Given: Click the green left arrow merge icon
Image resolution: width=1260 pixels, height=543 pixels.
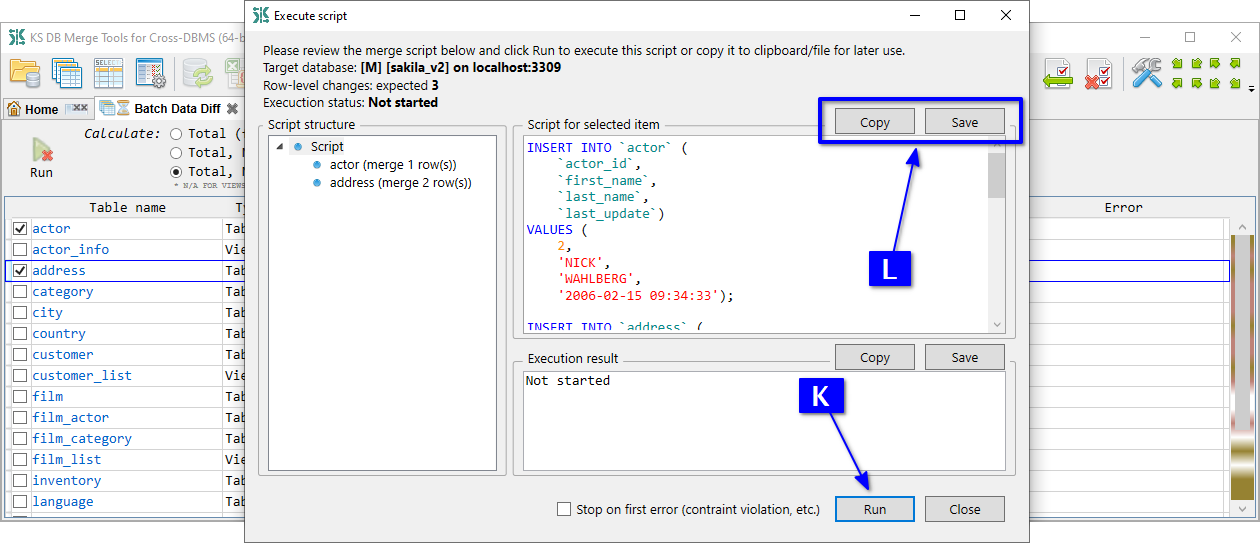Looking at the screenshot, I should 1057,73.
